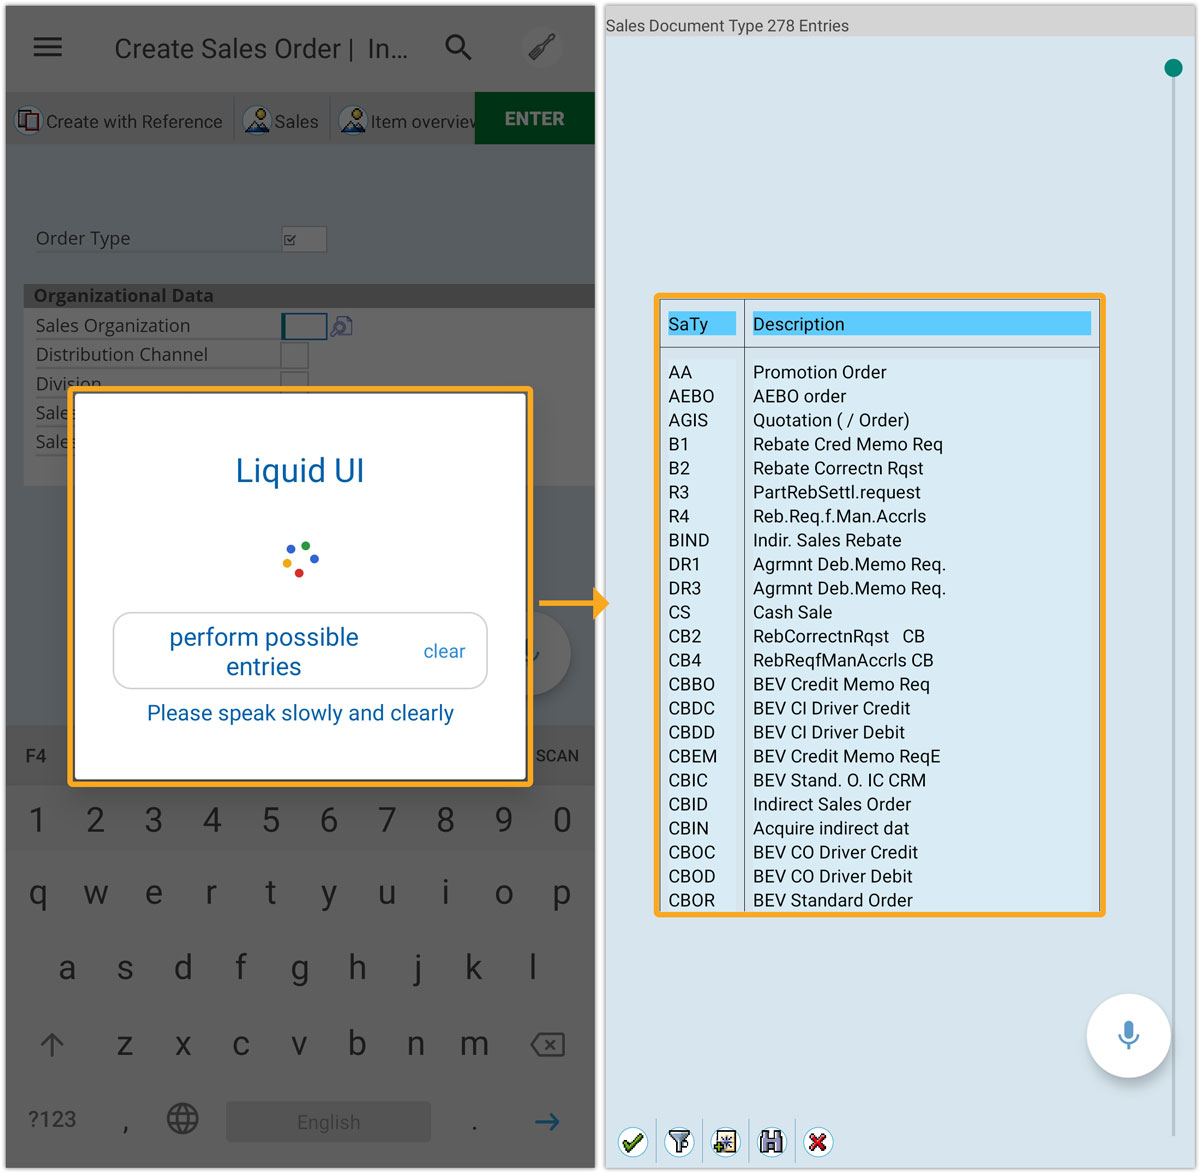Tap clear in the voice dialog
The image size is (1200, 1173).
point(444,652)
